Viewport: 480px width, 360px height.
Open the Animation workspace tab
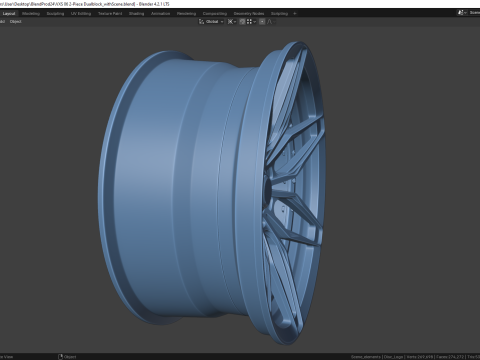160,14
